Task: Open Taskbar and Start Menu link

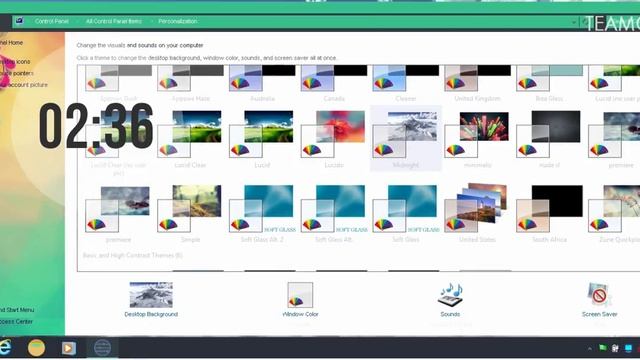Action: (x=17, y=310)
